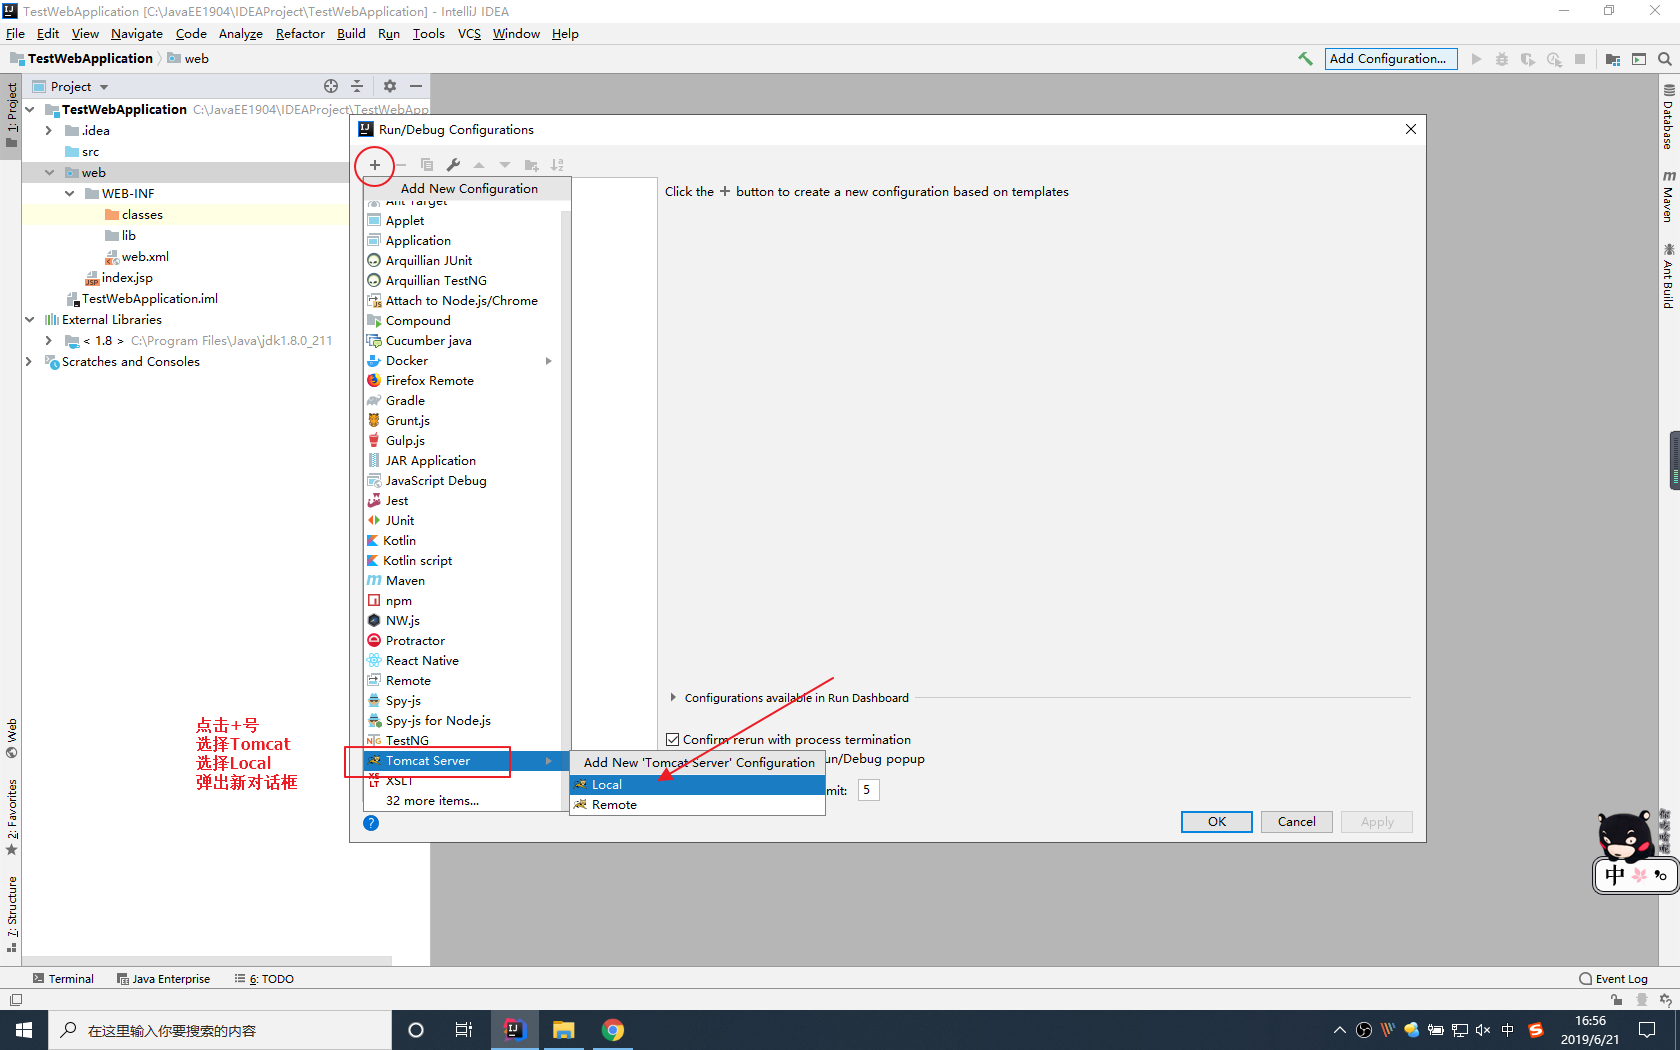Click OK in Run/Debug Configurations dialog
This screenshot has height=1050, width=1680.
pyautogui.click(x=1217, y=822)
